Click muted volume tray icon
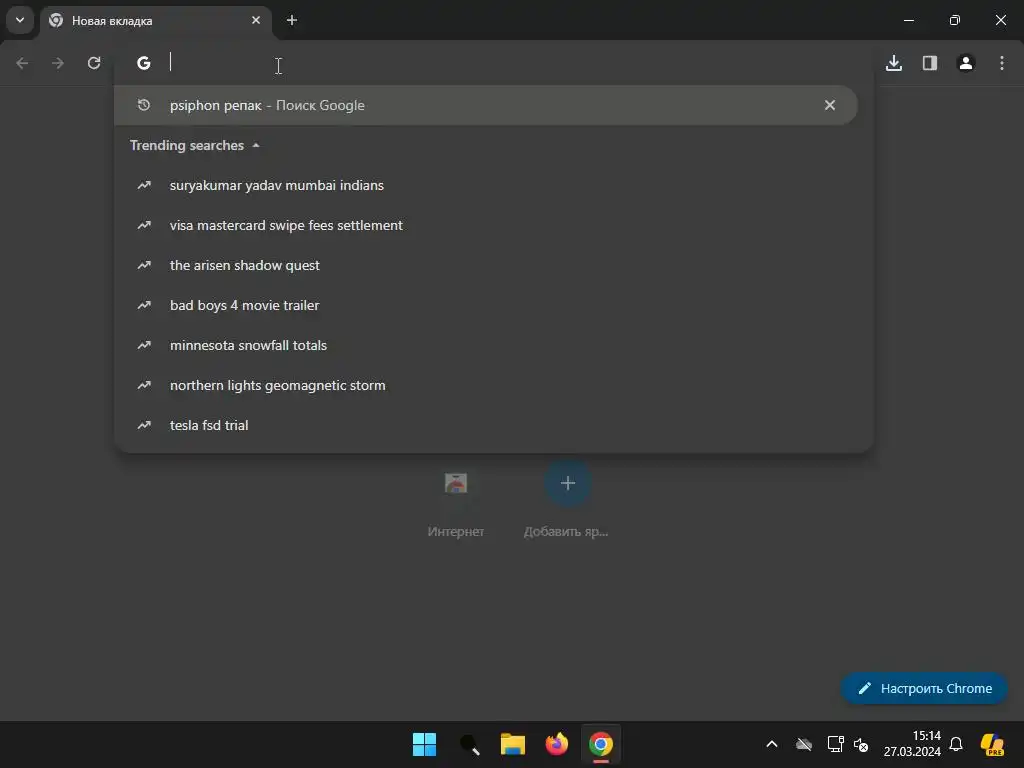The image size is (1024, 768). point(861,744)
